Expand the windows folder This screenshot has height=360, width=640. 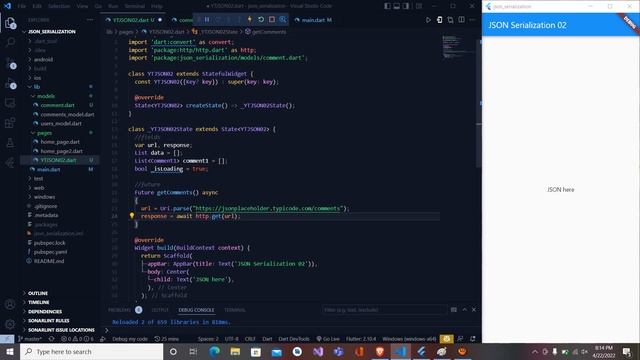44,197
